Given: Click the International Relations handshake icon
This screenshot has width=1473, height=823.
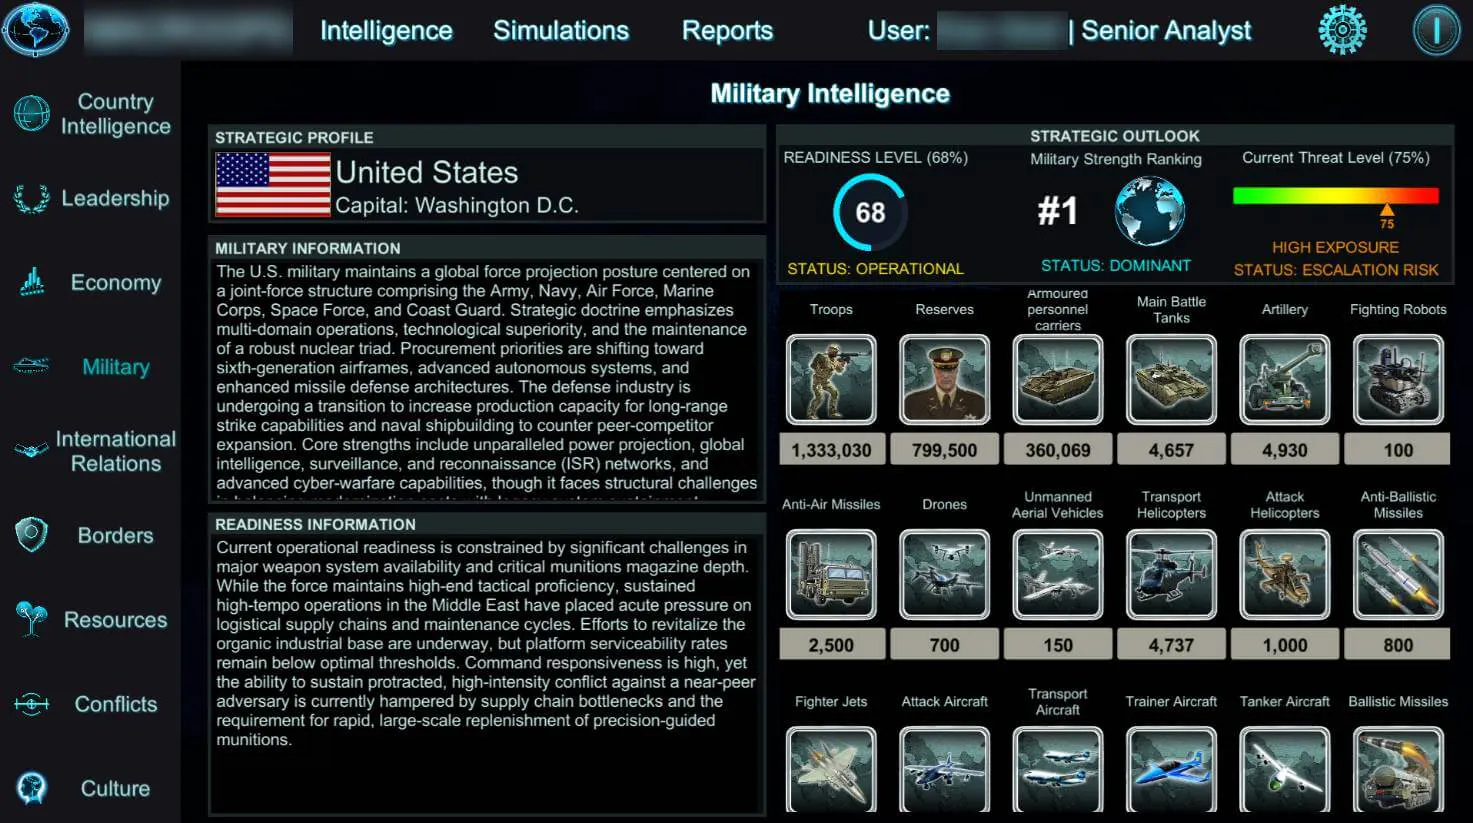Looking at the screenshot, I should coord(32,450).
